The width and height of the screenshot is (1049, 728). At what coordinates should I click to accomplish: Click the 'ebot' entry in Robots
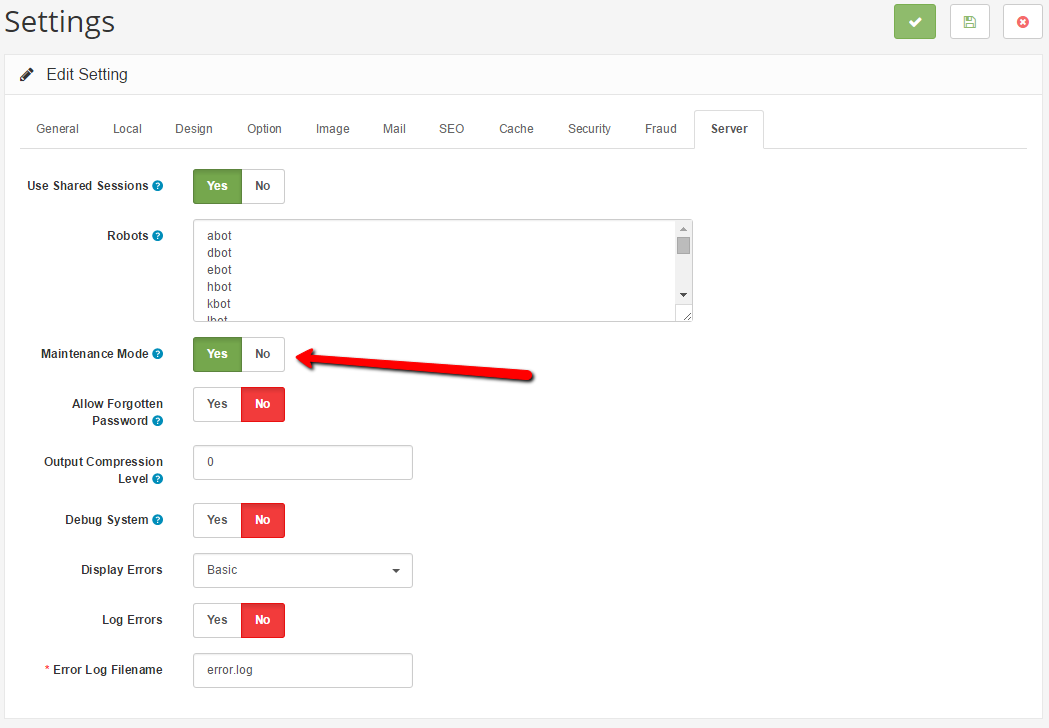click(x=219, y=270)
